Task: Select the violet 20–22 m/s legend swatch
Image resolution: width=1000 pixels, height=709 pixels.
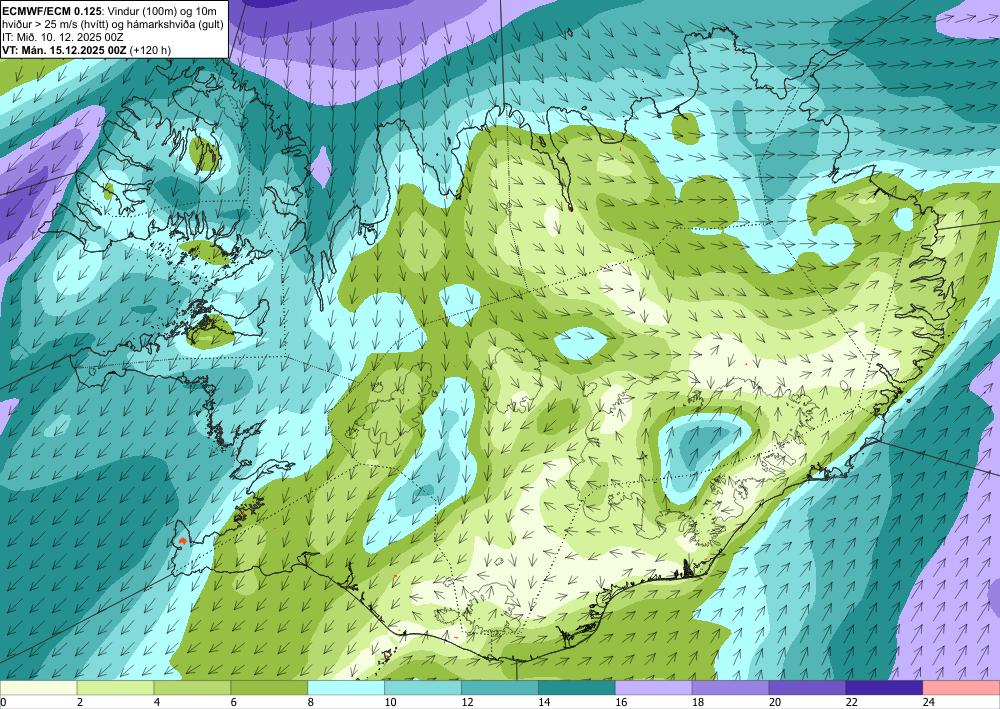Action: (807, 688)
